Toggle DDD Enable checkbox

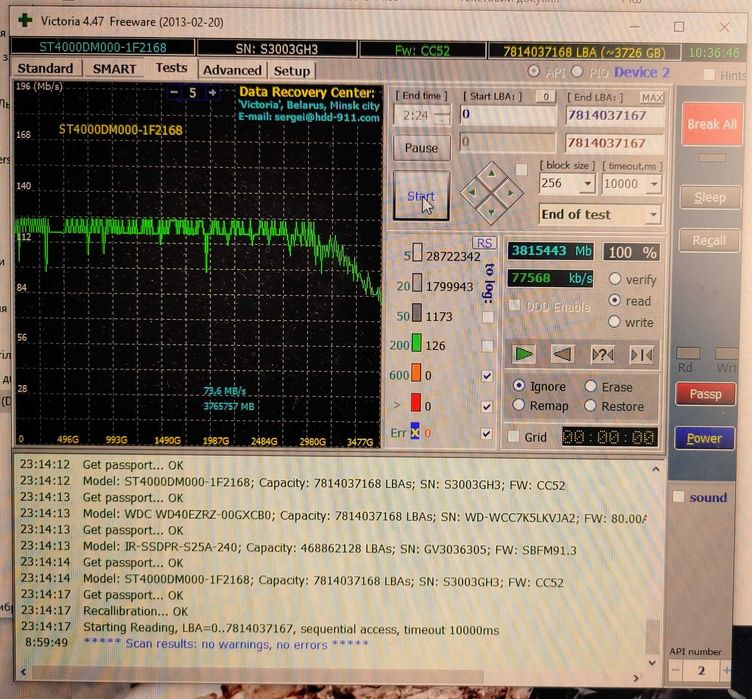[x=515, y=305]
